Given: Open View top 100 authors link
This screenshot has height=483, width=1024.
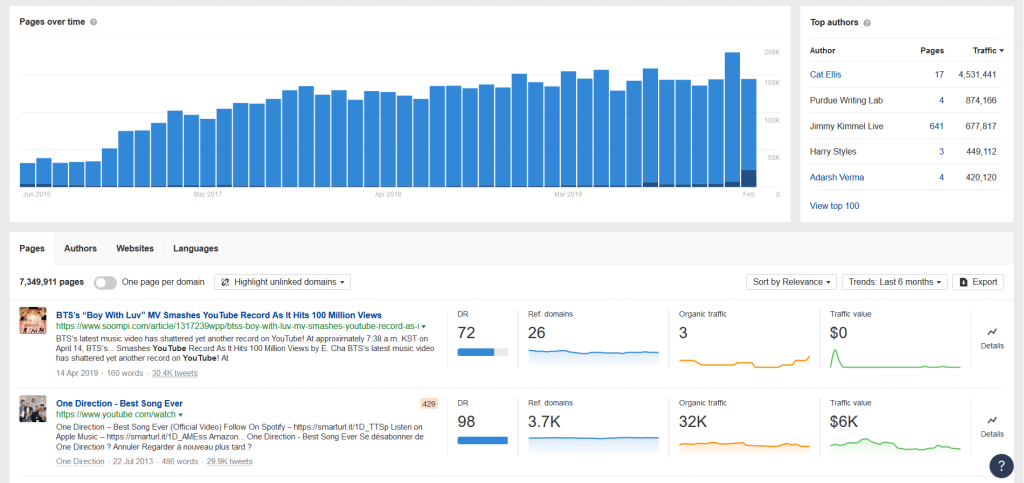Looking at the screenshot, I should 835,206.
